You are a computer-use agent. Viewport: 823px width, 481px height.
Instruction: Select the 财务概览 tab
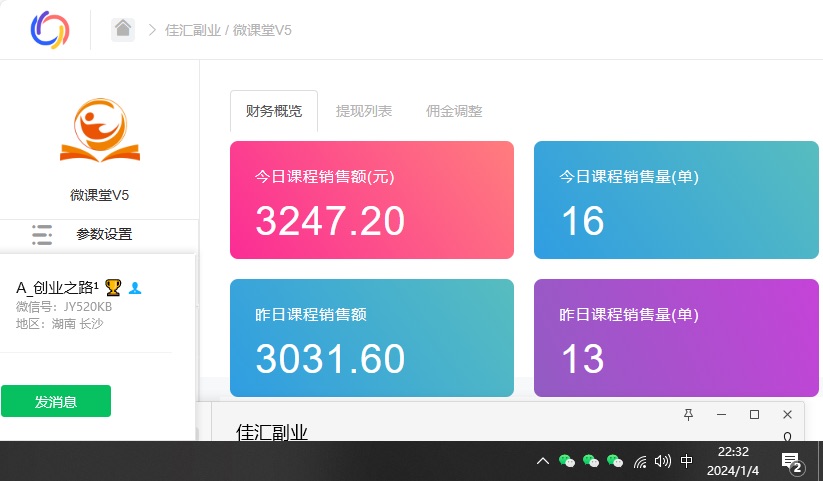274,111
